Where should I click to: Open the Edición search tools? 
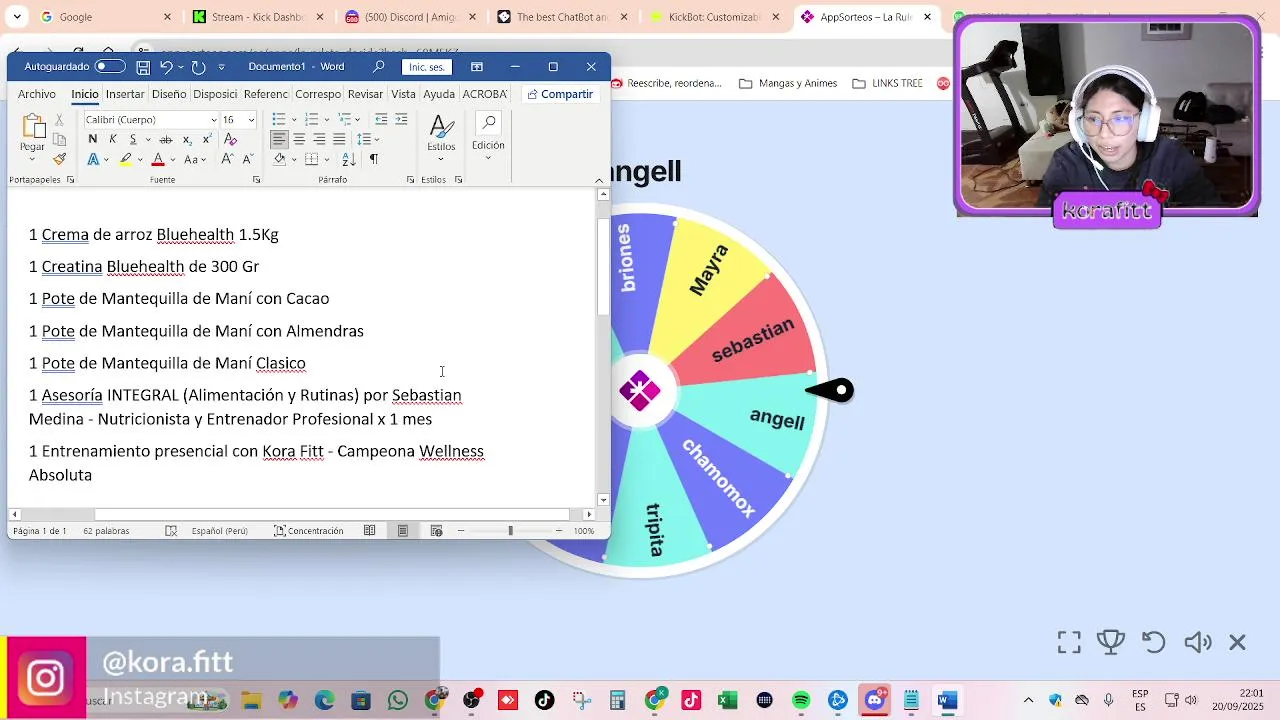pyautogui.click(x=488, y=137)
